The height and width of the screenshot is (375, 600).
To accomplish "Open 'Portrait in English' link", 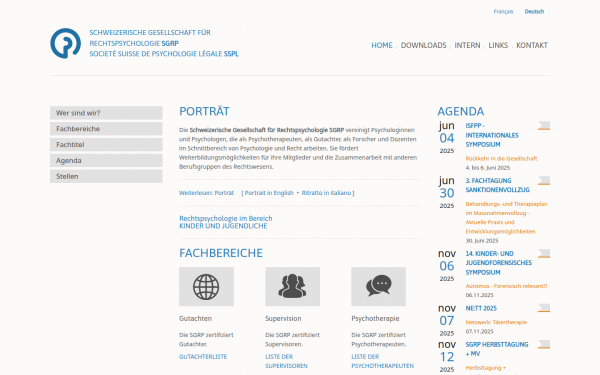I will click(269, 193).
